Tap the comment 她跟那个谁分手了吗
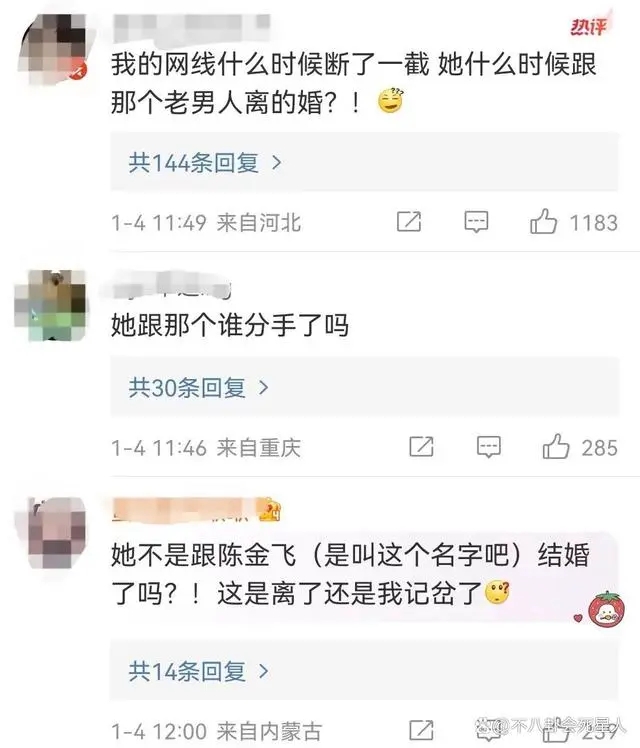The width and height of the screenshot is (640, 748). (x=230, y=325)
